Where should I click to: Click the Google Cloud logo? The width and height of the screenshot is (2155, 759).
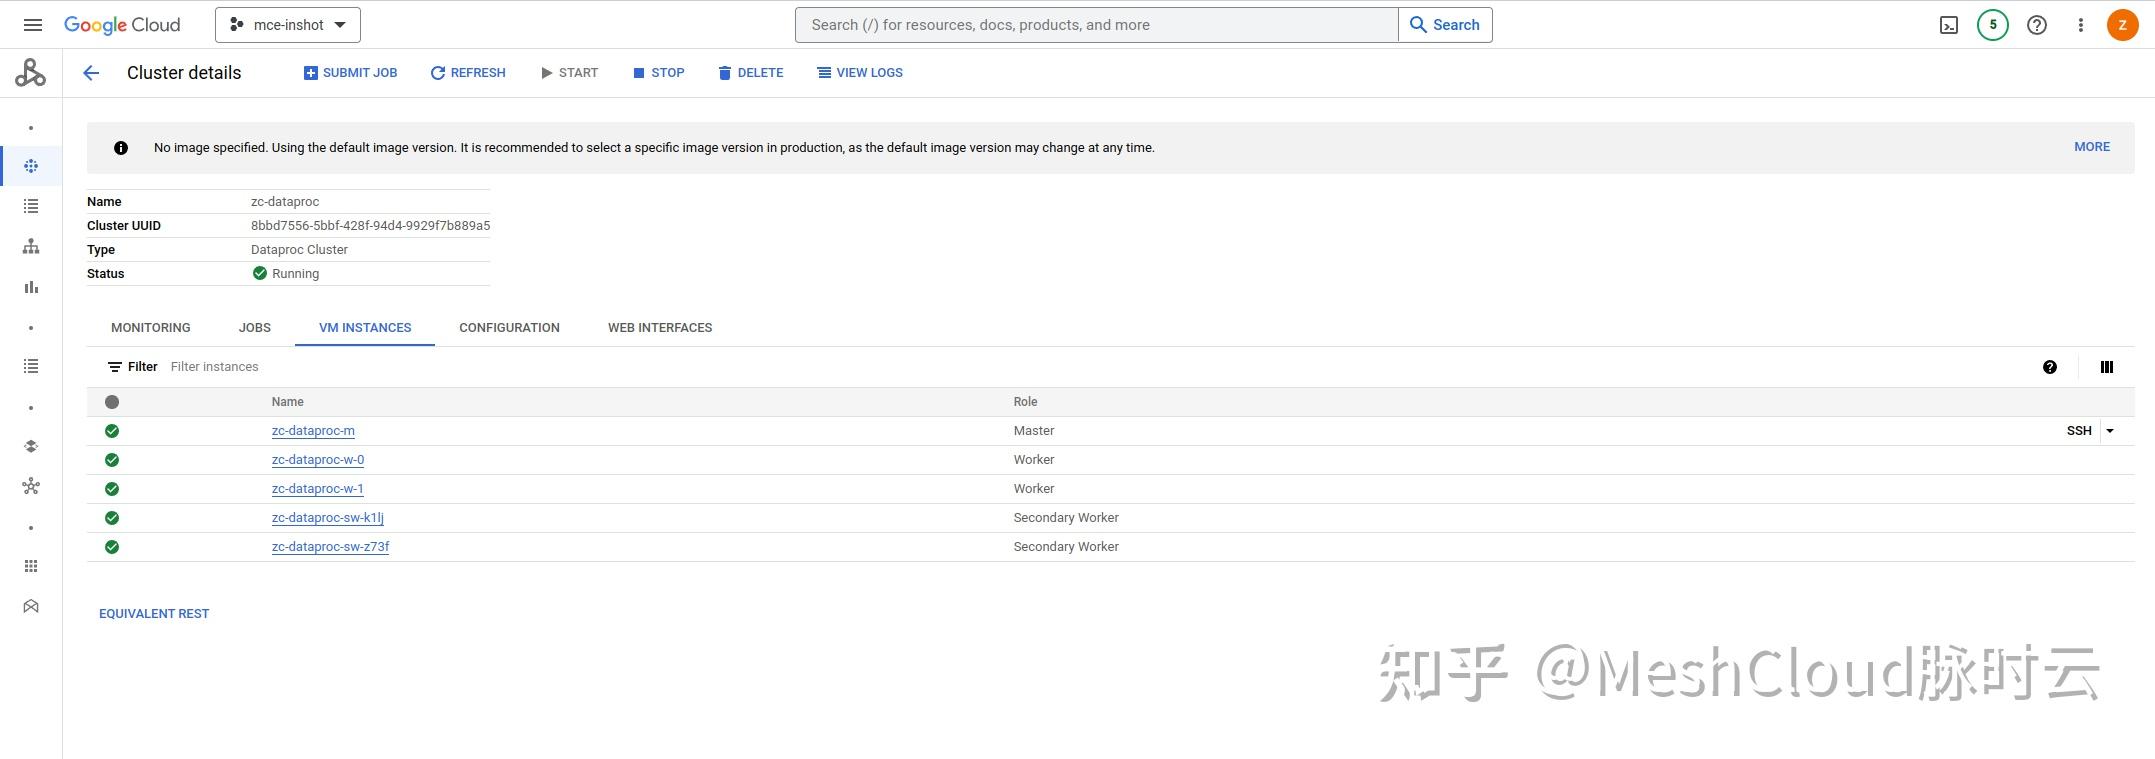[122, 25]
